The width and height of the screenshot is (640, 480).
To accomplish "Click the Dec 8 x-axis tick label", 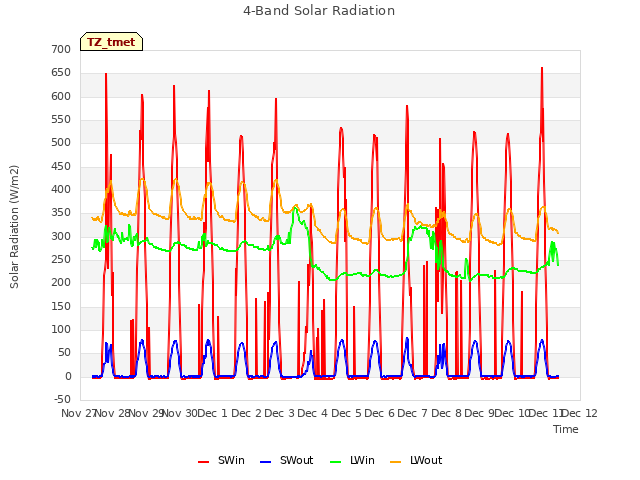I will tap(447, 413).
